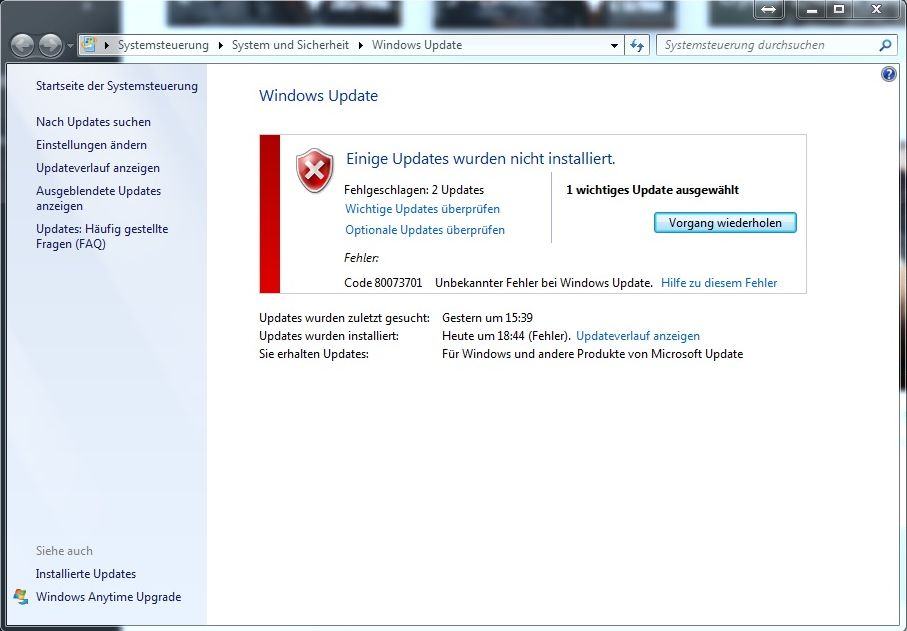Expand arrow before Windows Update breadcrumb

coord(361,45)
